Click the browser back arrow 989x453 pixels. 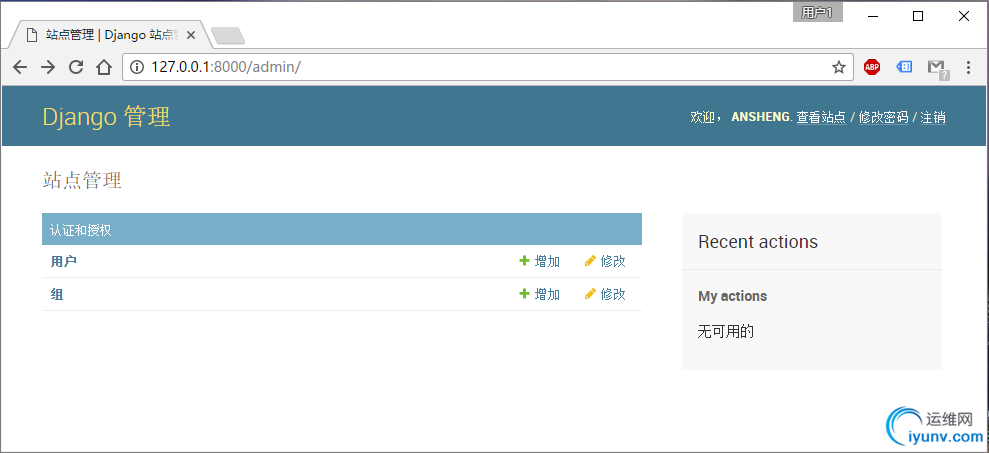point(20,67)
